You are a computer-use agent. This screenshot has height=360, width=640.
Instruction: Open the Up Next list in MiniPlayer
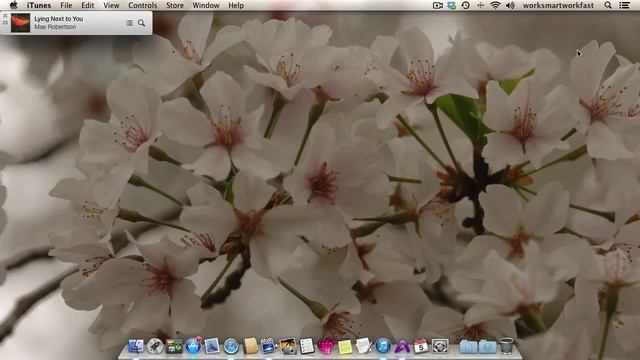pos(129,23)
